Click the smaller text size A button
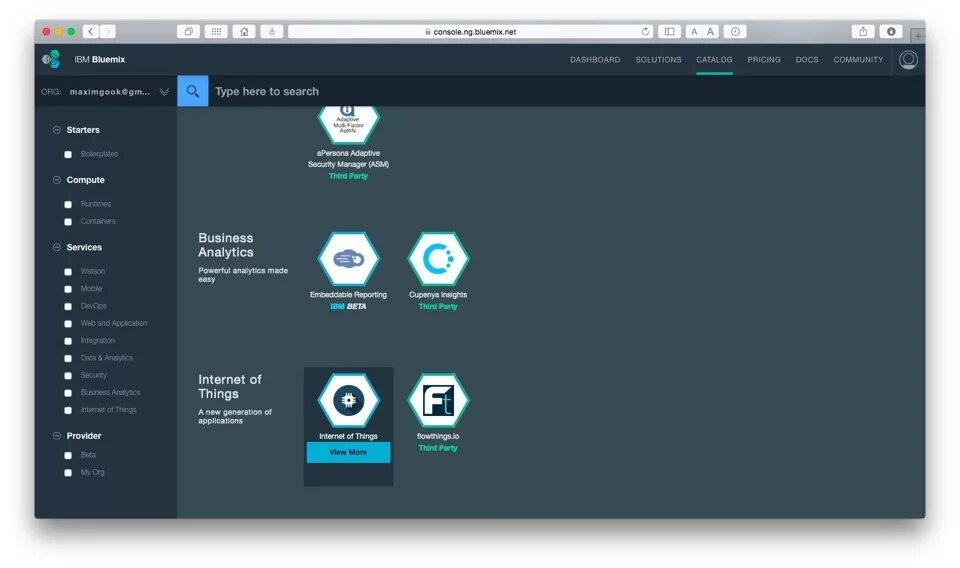This screenshot has width=960, height=568. click(694, 31)
